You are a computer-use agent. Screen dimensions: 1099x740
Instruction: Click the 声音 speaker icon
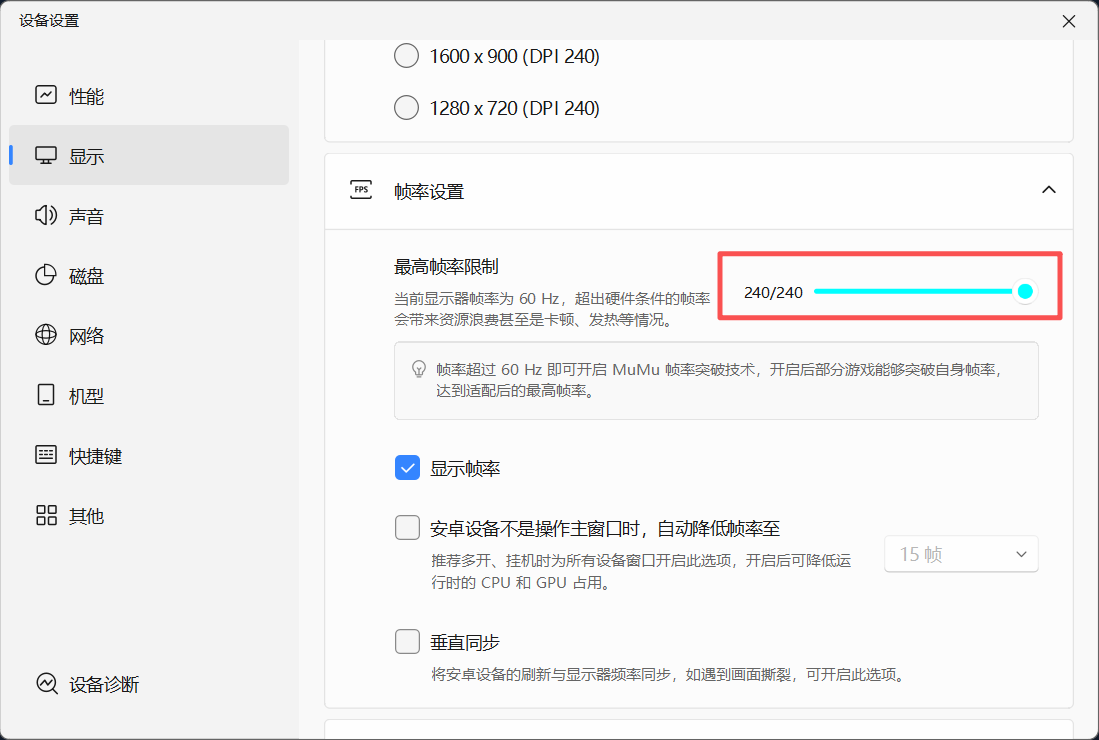coord(46,216)
